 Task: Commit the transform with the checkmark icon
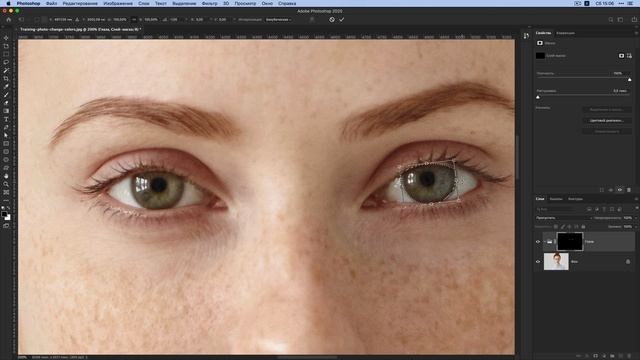(x=342, y=19)
